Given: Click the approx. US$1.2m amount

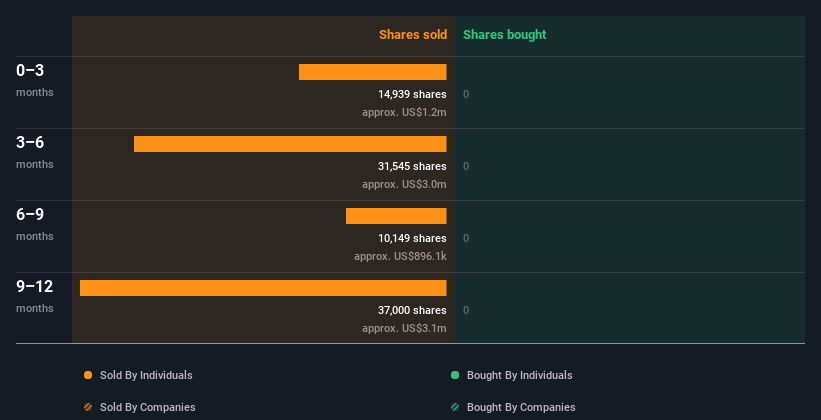Looking at the screenshot, I should coord(404,112).
